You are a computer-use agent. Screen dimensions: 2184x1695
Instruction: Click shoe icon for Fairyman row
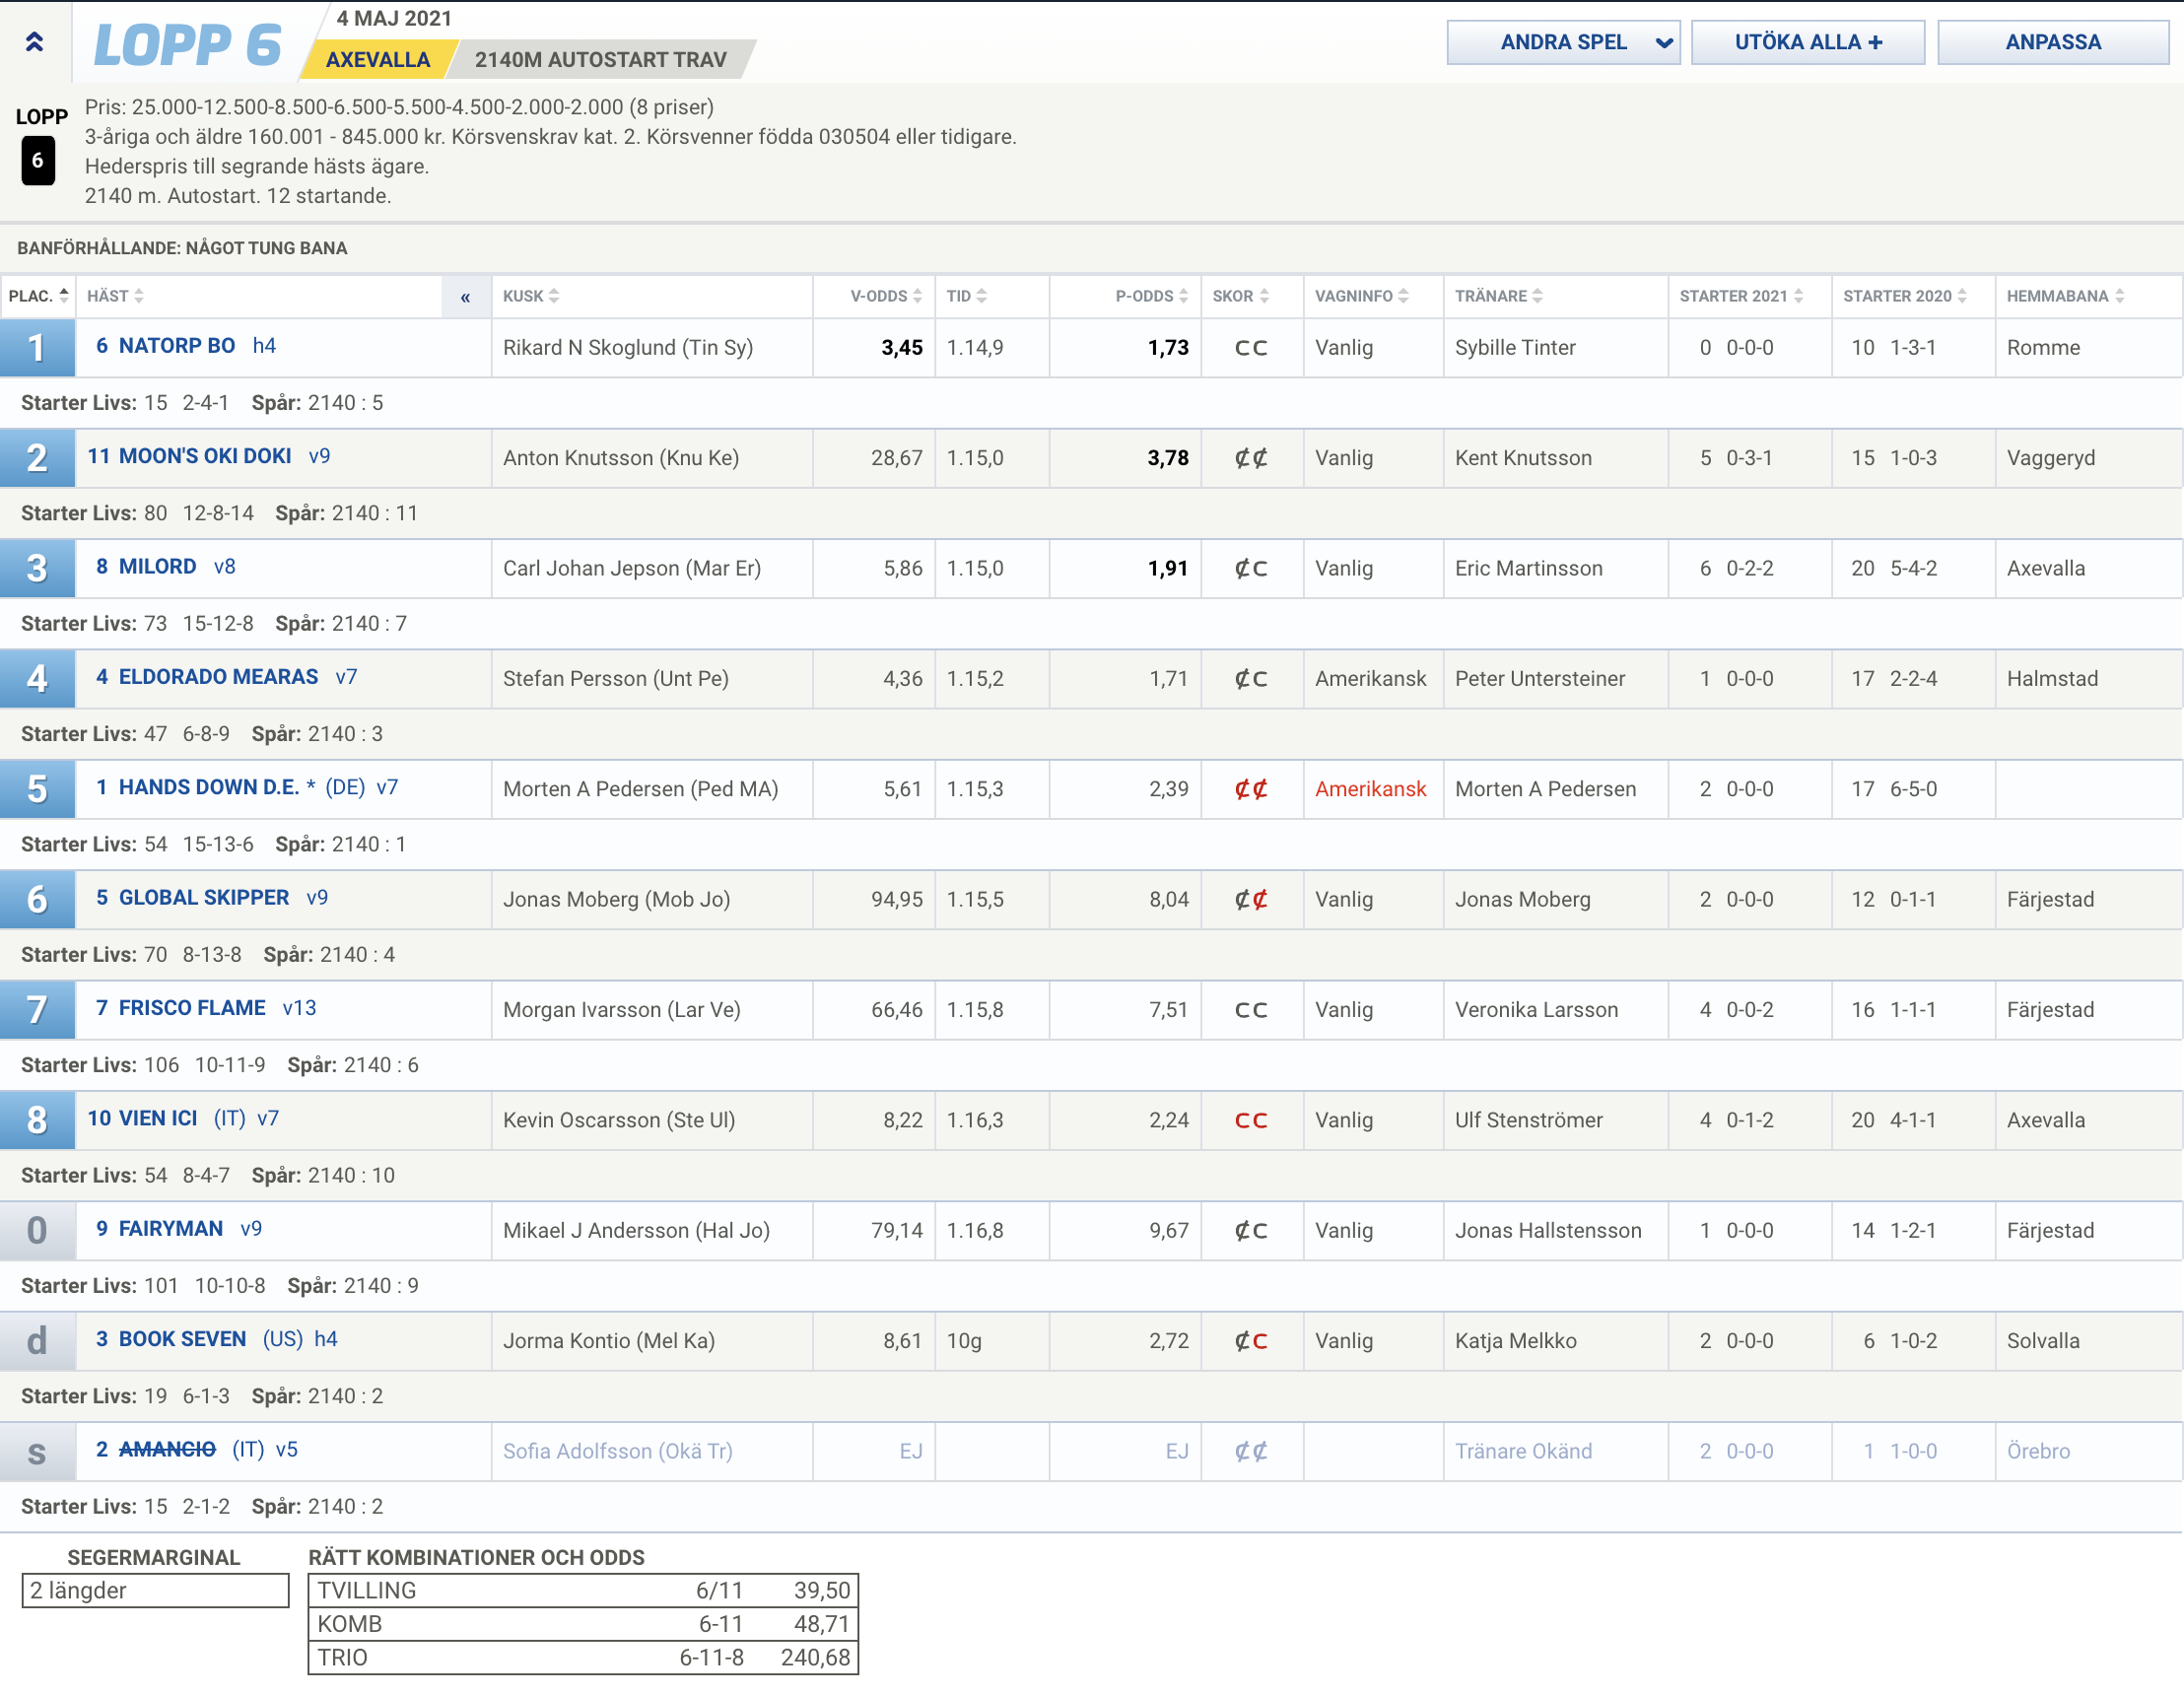pyautogui.click(x=1251, y=1231)
